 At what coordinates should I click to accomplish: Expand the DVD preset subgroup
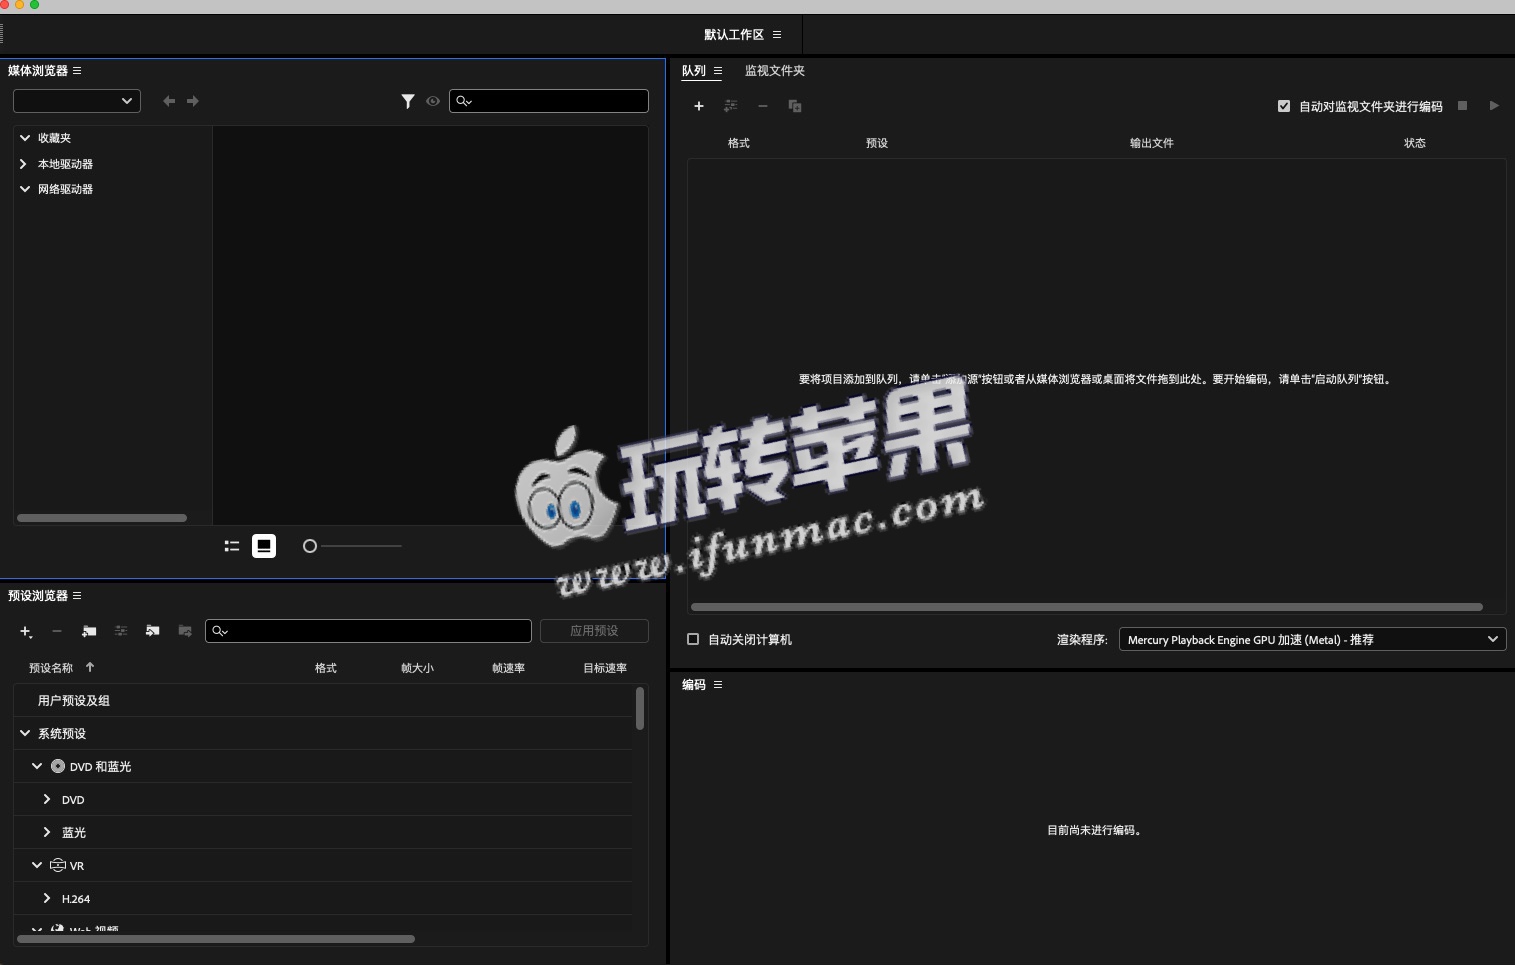pos(47,800)
